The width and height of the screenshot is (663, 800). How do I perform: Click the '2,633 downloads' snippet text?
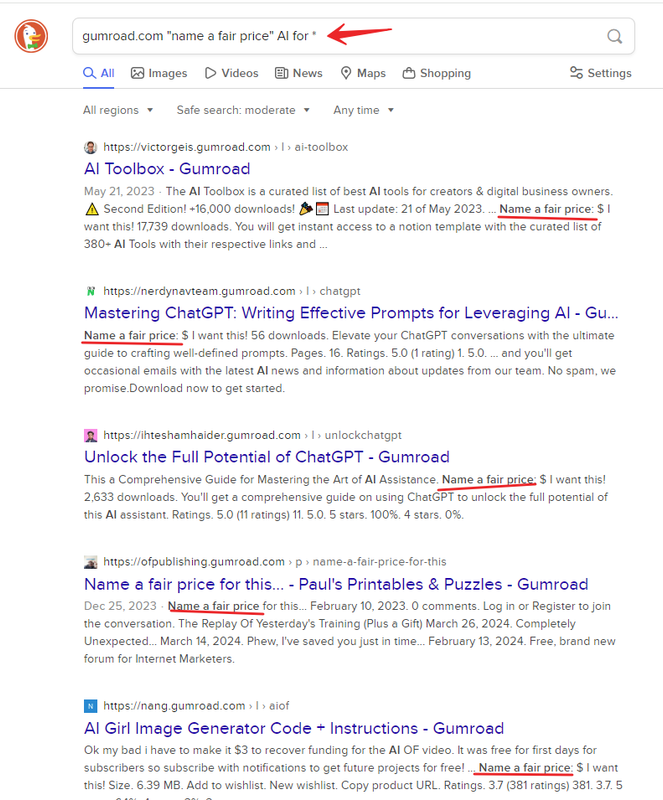click(131, 497)
